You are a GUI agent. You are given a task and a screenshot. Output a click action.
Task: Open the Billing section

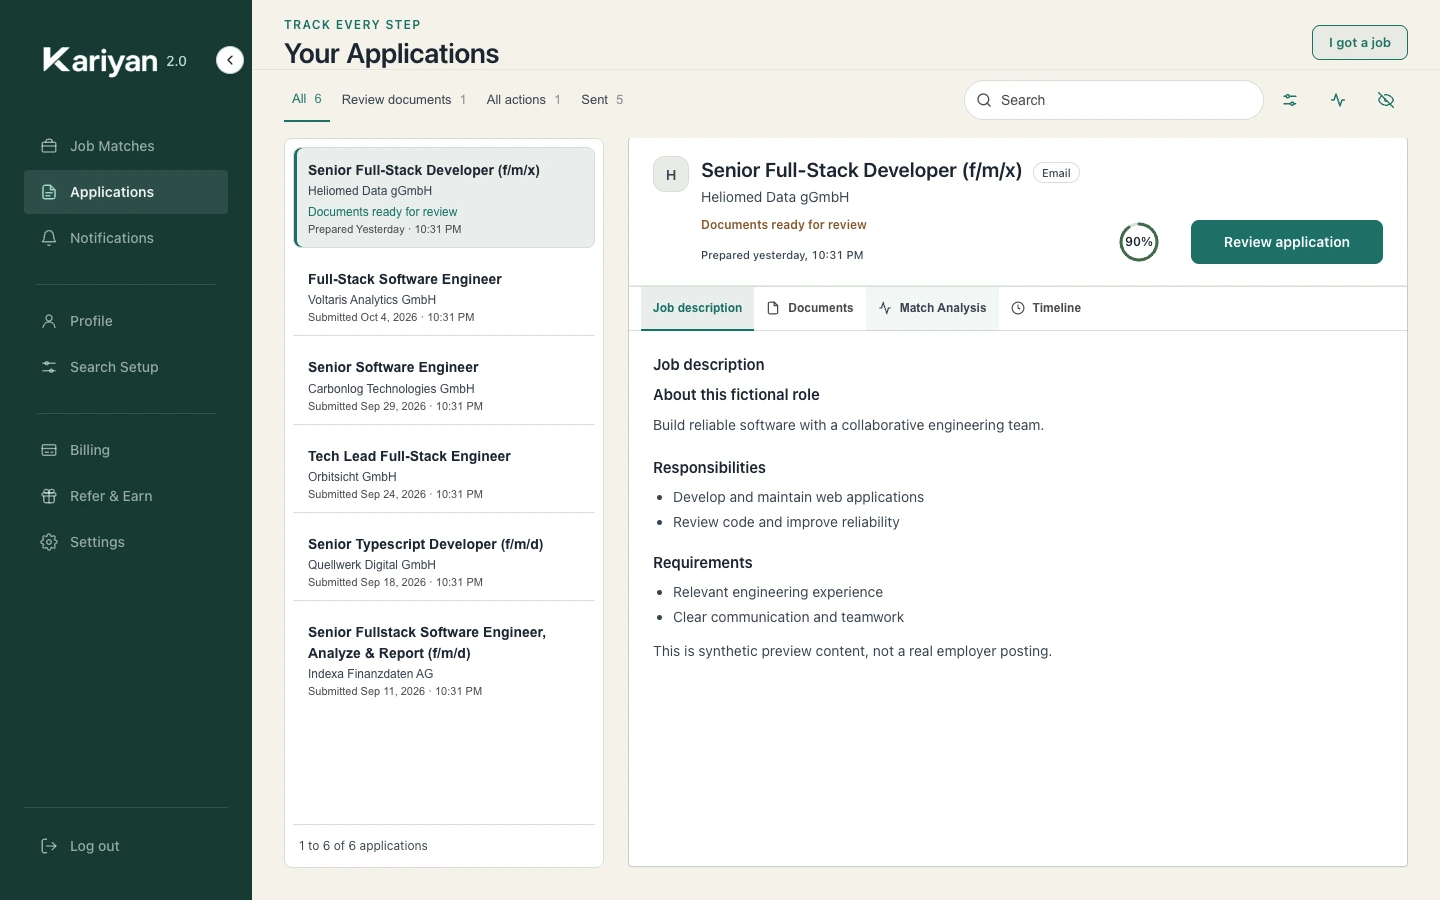(126, 450)
